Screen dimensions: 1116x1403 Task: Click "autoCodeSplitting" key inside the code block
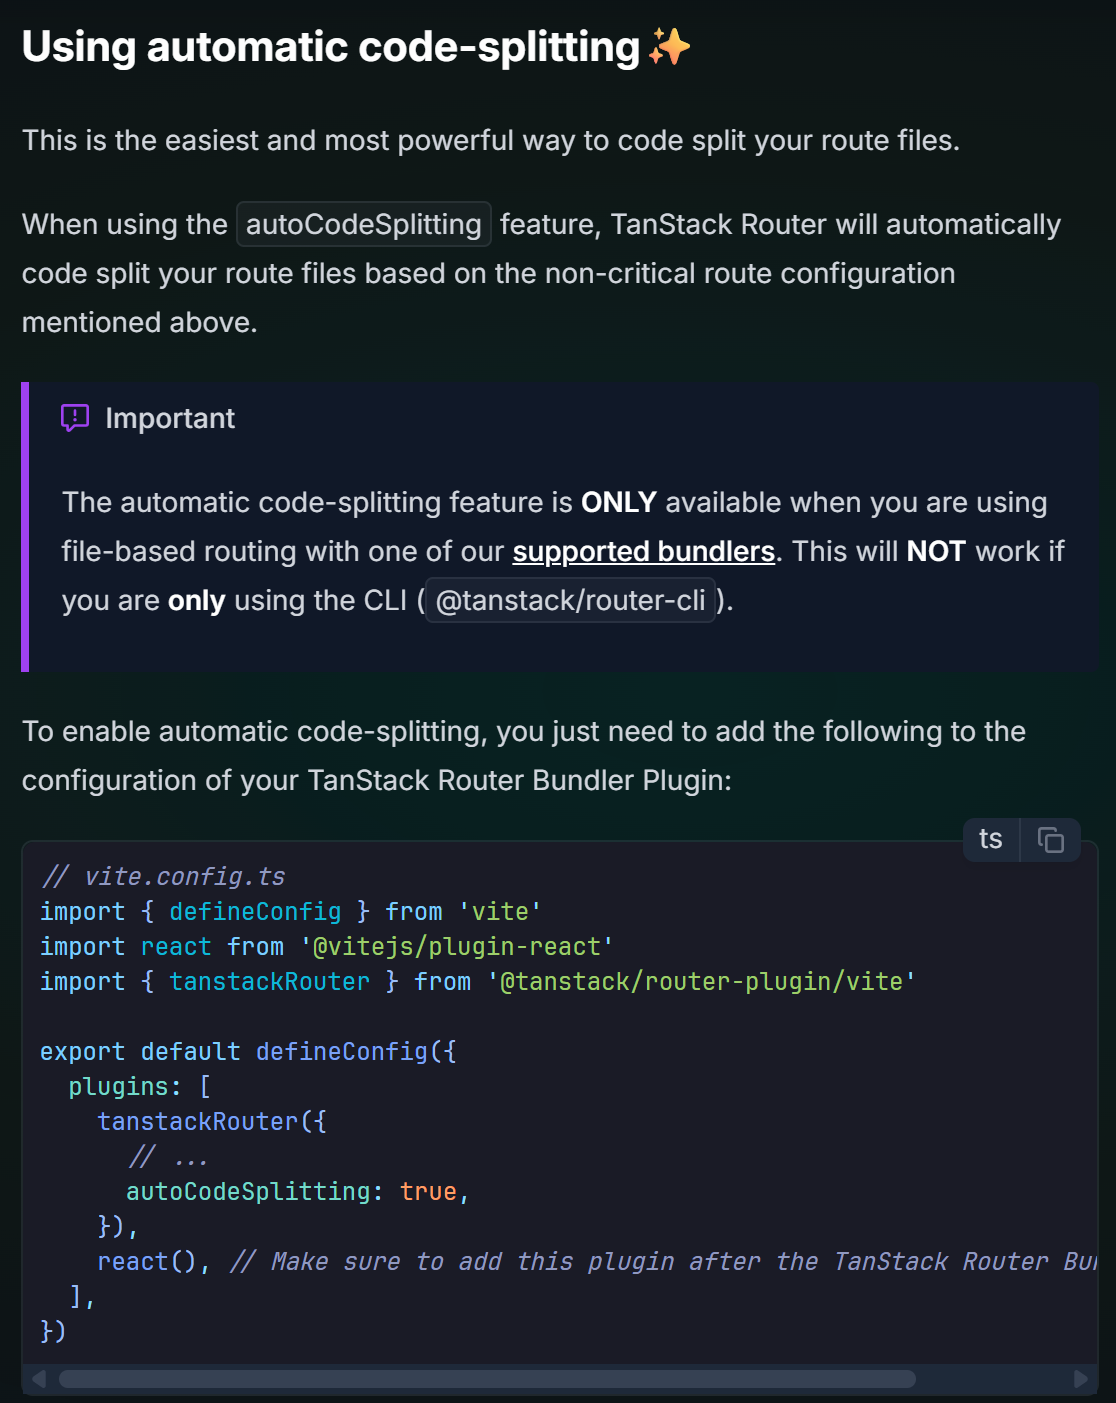(248, 1192)
